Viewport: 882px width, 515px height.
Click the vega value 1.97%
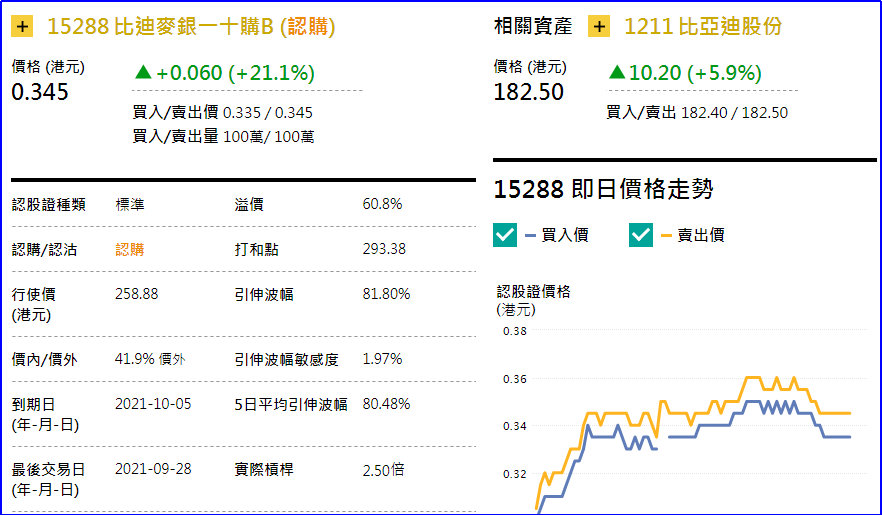click(382, 359)
